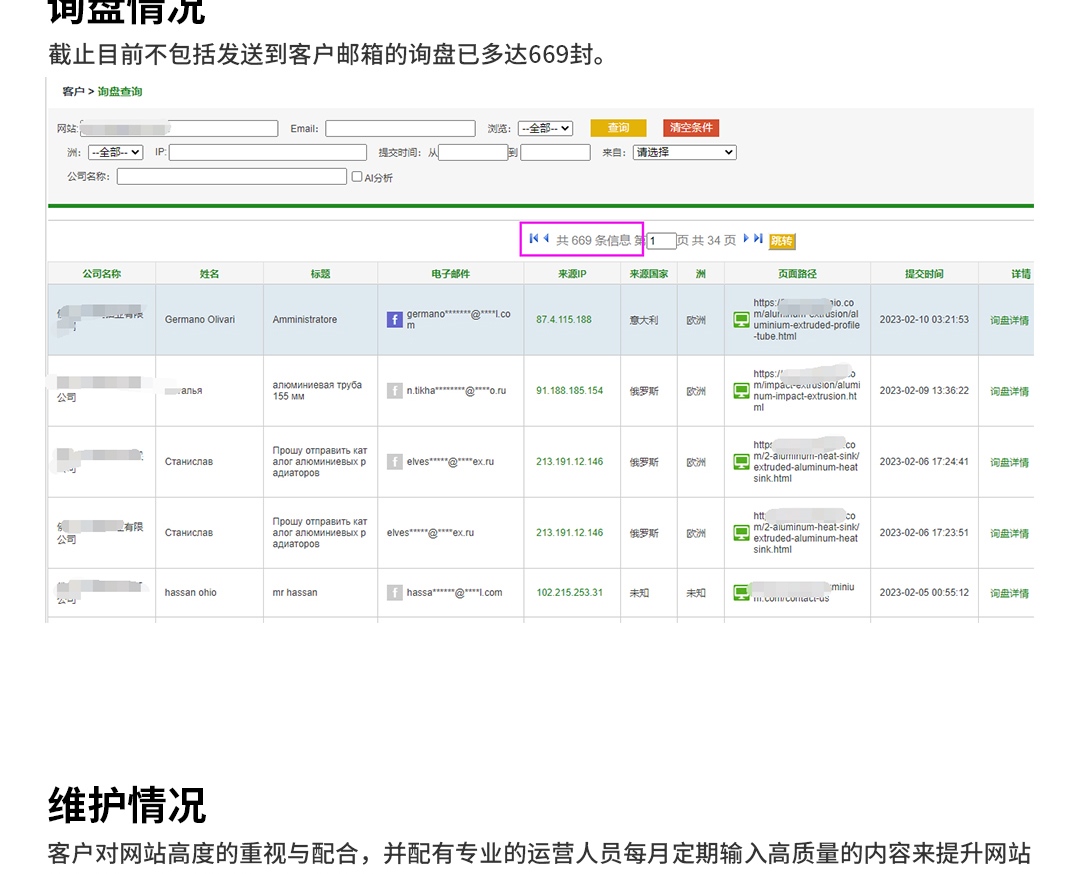Enable the AI分析 checkbox
This screenshot has width=1080, height=874.
pos(357,176)
